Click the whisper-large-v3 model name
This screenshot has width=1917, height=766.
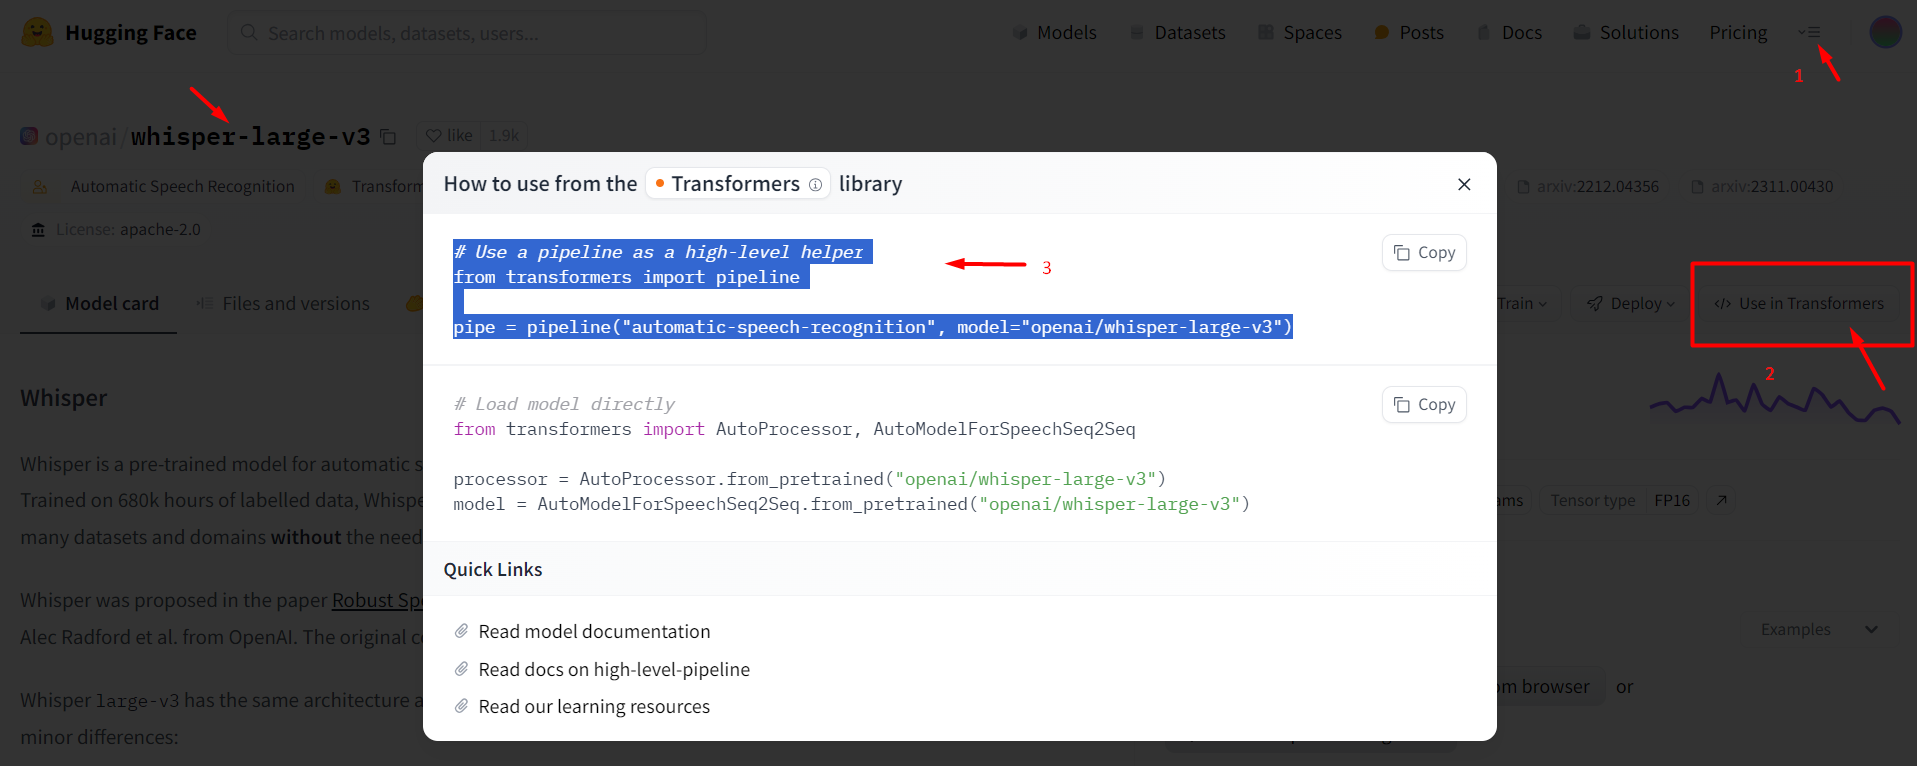coord(250,137)
